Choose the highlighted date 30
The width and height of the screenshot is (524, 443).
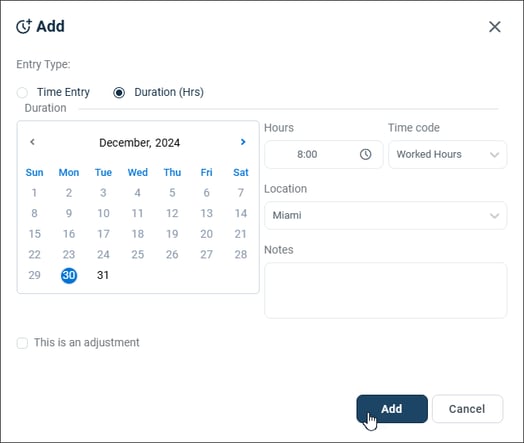point(69,275)
